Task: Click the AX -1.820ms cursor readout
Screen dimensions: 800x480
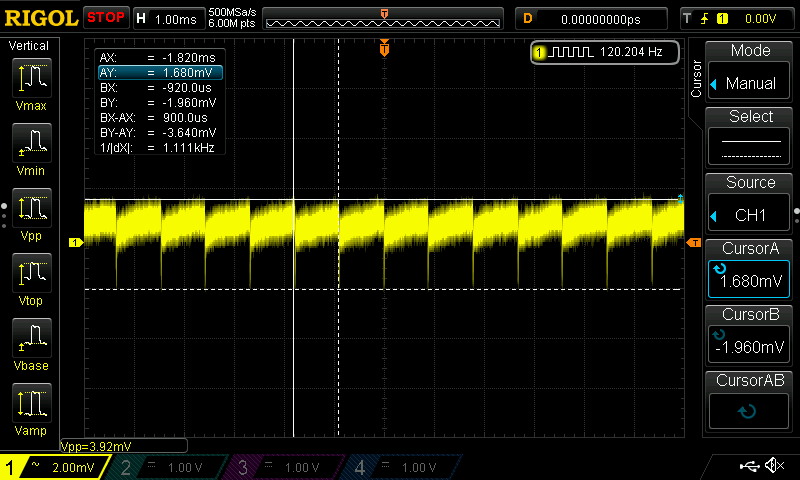Action: coord(158,58)
